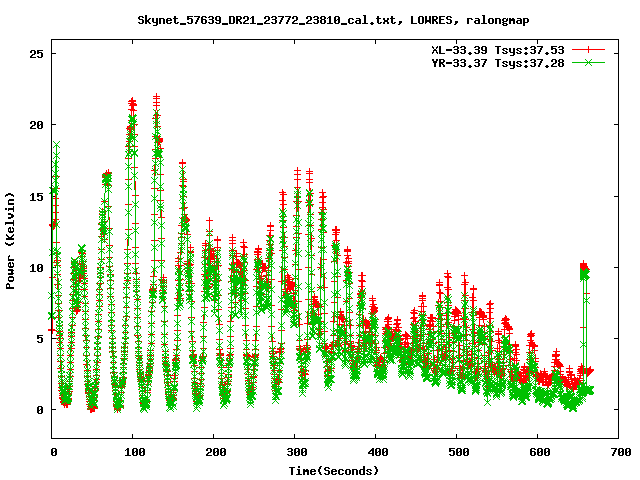Click the y-axis tick label 15
This screenshot has height=480, width=640.
click(x=36, y=197)
